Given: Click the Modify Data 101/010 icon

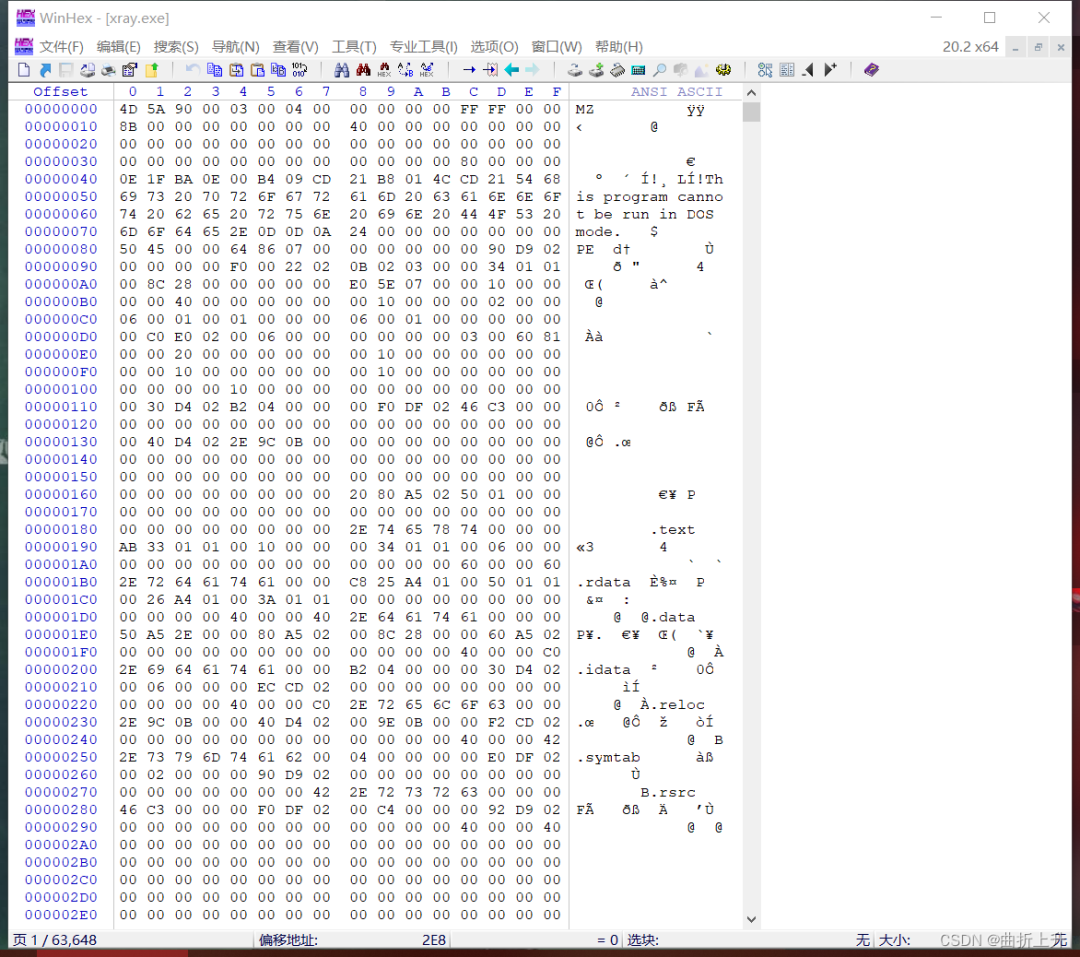Looking at the screenshot, I should (300, 70).
